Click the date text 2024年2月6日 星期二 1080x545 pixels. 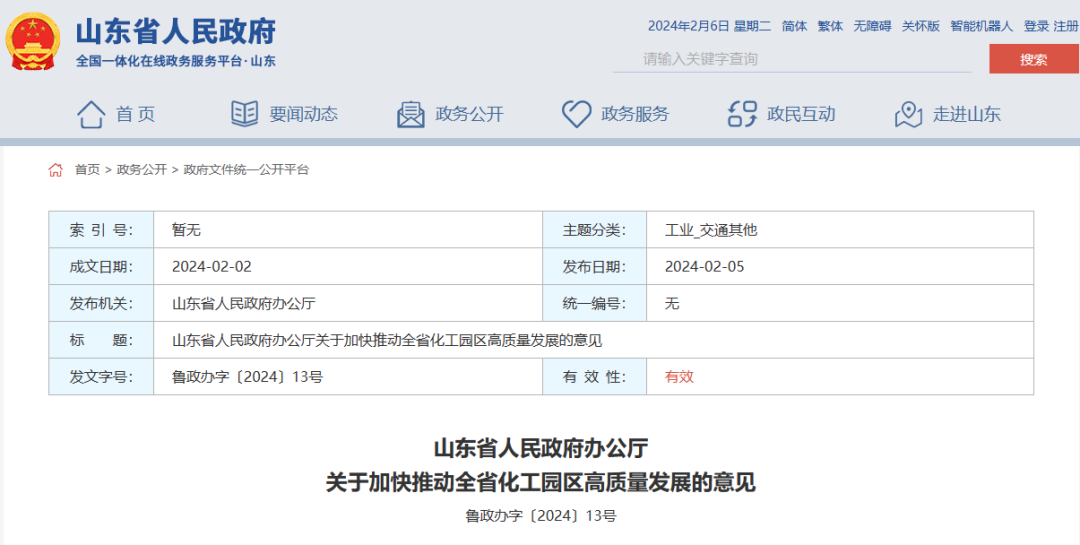(709, 26)
